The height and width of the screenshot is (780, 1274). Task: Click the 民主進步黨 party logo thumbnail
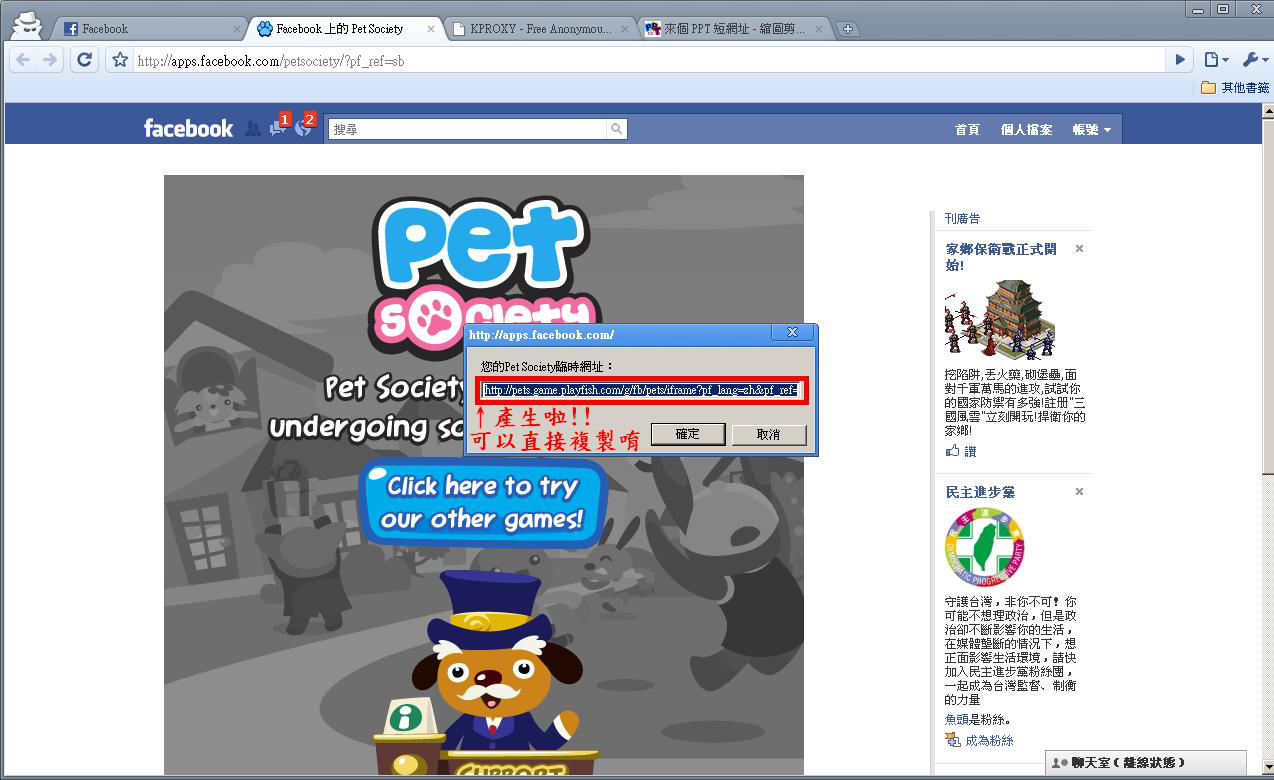[985, 548]
